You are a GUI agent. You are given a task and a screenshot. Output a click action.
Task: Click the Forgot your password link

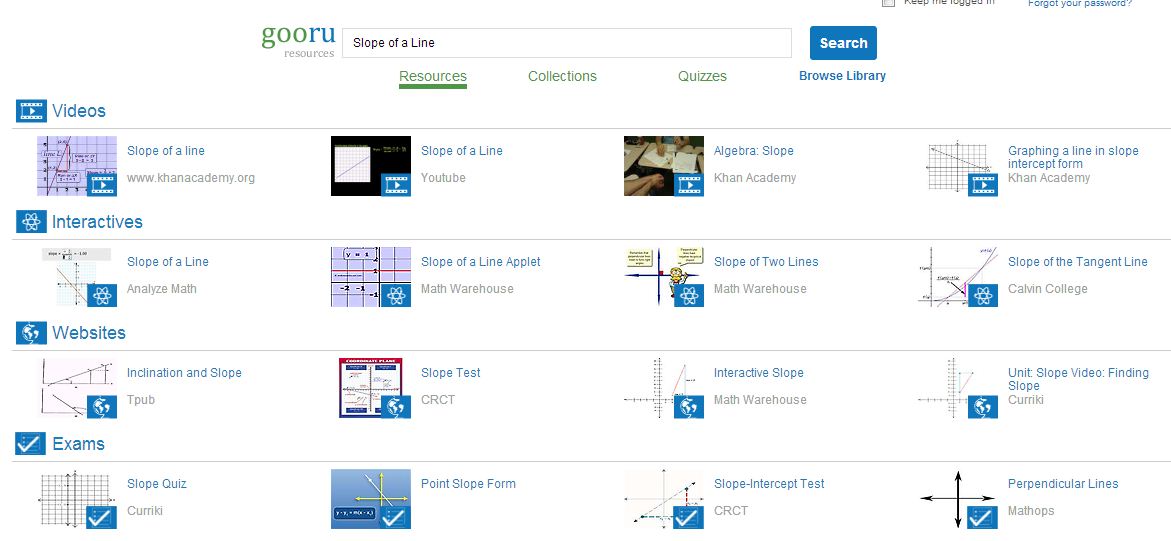tap(1080, 3)
